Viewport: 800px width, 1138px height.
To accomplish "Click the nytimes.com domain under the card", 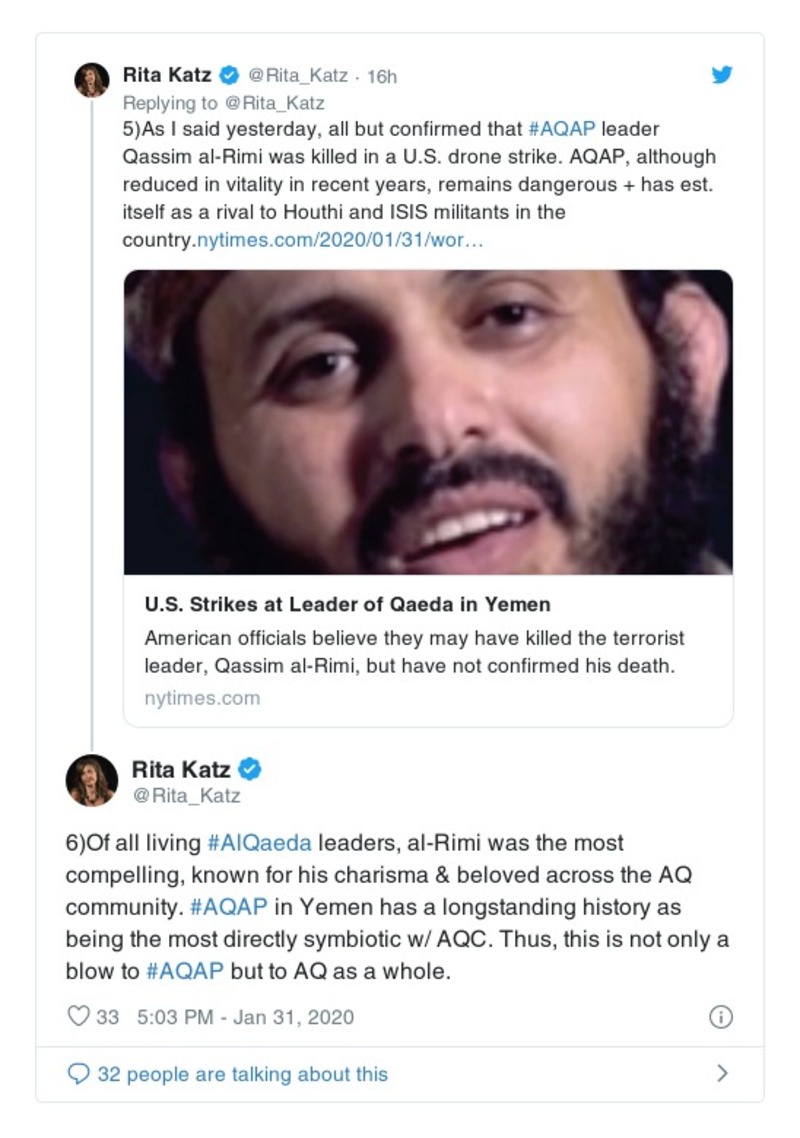I will (202, 699).
